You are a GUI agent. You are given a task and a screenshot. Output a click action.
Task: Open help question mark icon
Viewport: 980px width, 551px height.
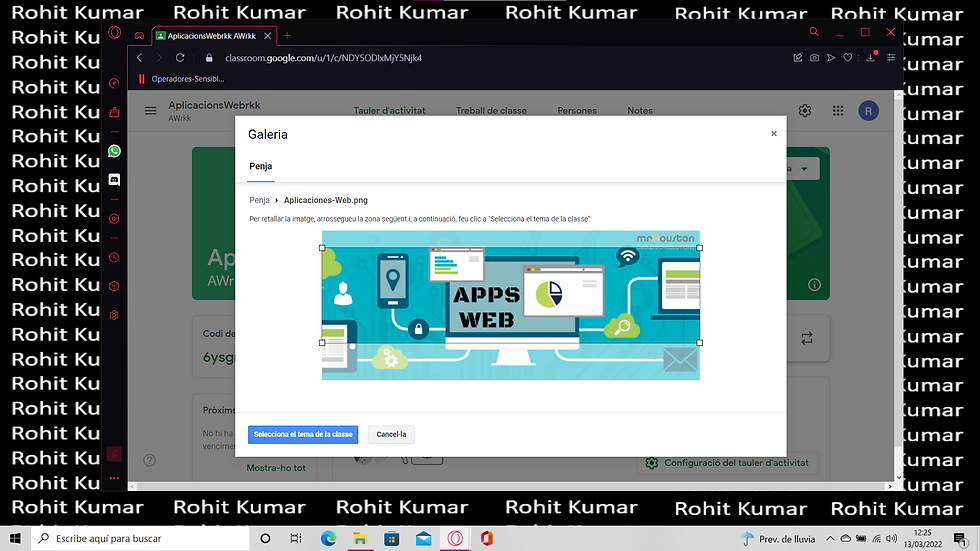(149, 460)
